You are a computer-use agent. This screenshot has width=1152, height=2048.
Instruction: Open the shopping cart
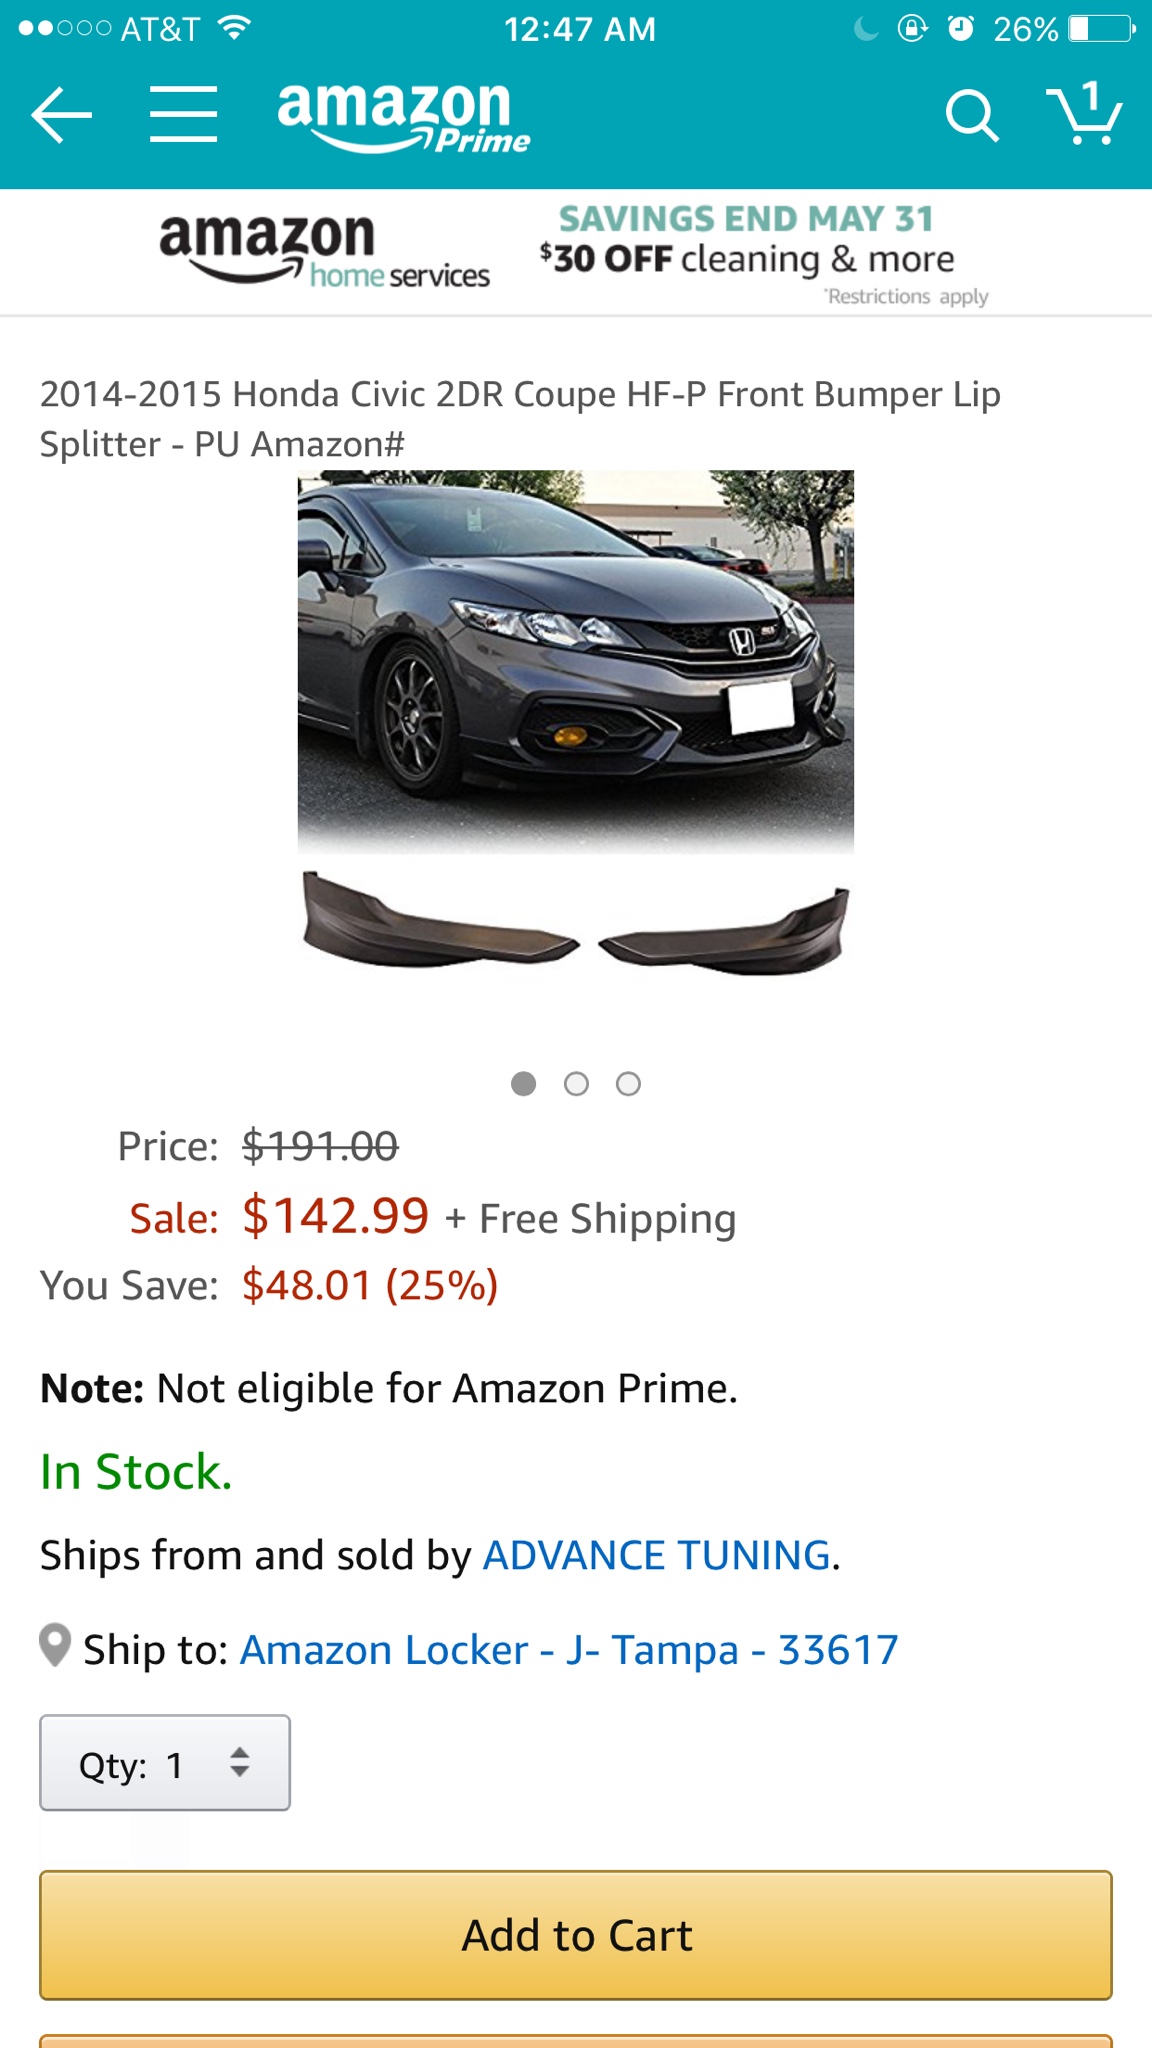[x=1084, y=114]
